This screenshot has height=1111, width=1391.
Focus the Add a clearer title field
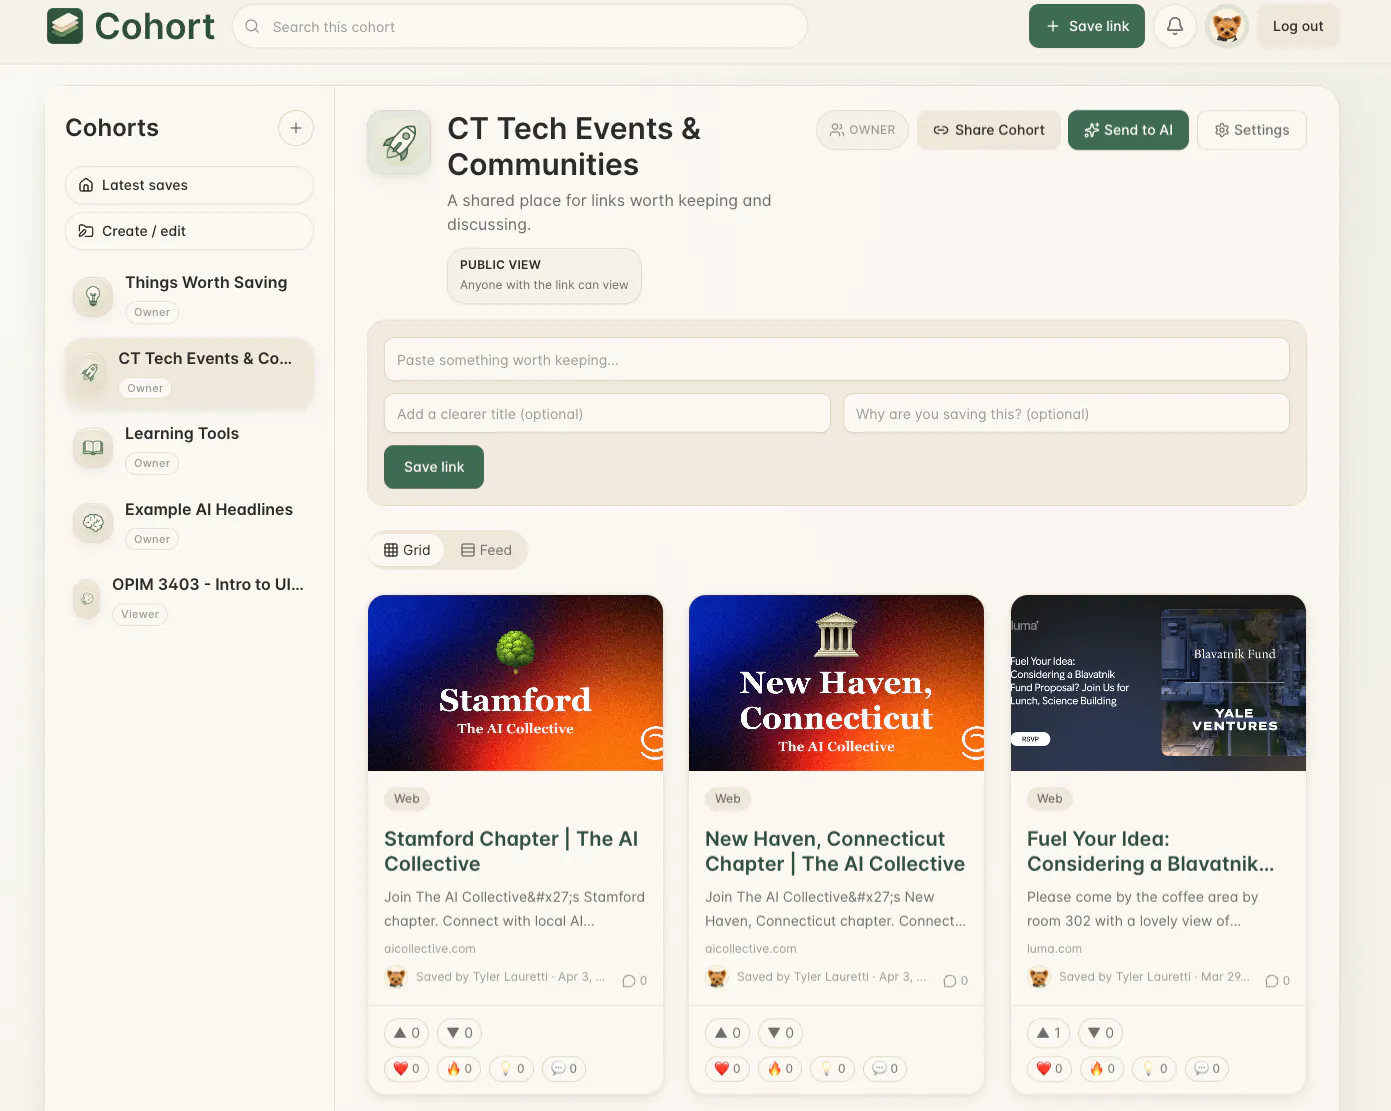(607, 413)
